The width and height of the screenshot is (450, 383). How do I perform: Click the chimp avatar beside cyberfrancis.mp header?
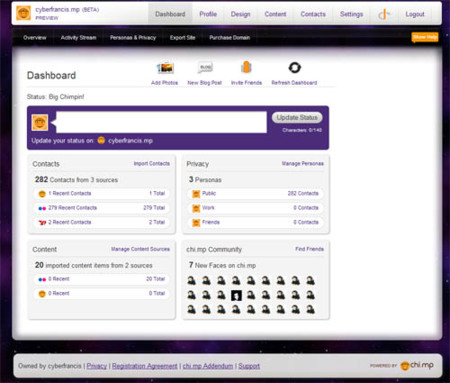click(x=23, y=13)
